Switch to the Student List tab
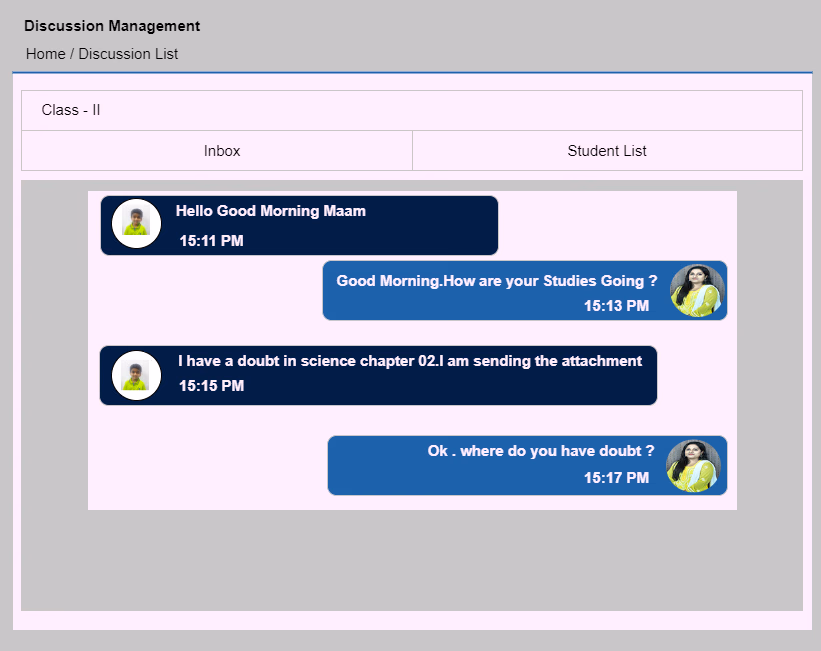Screen dimensions: 821x651 point(607,151)
